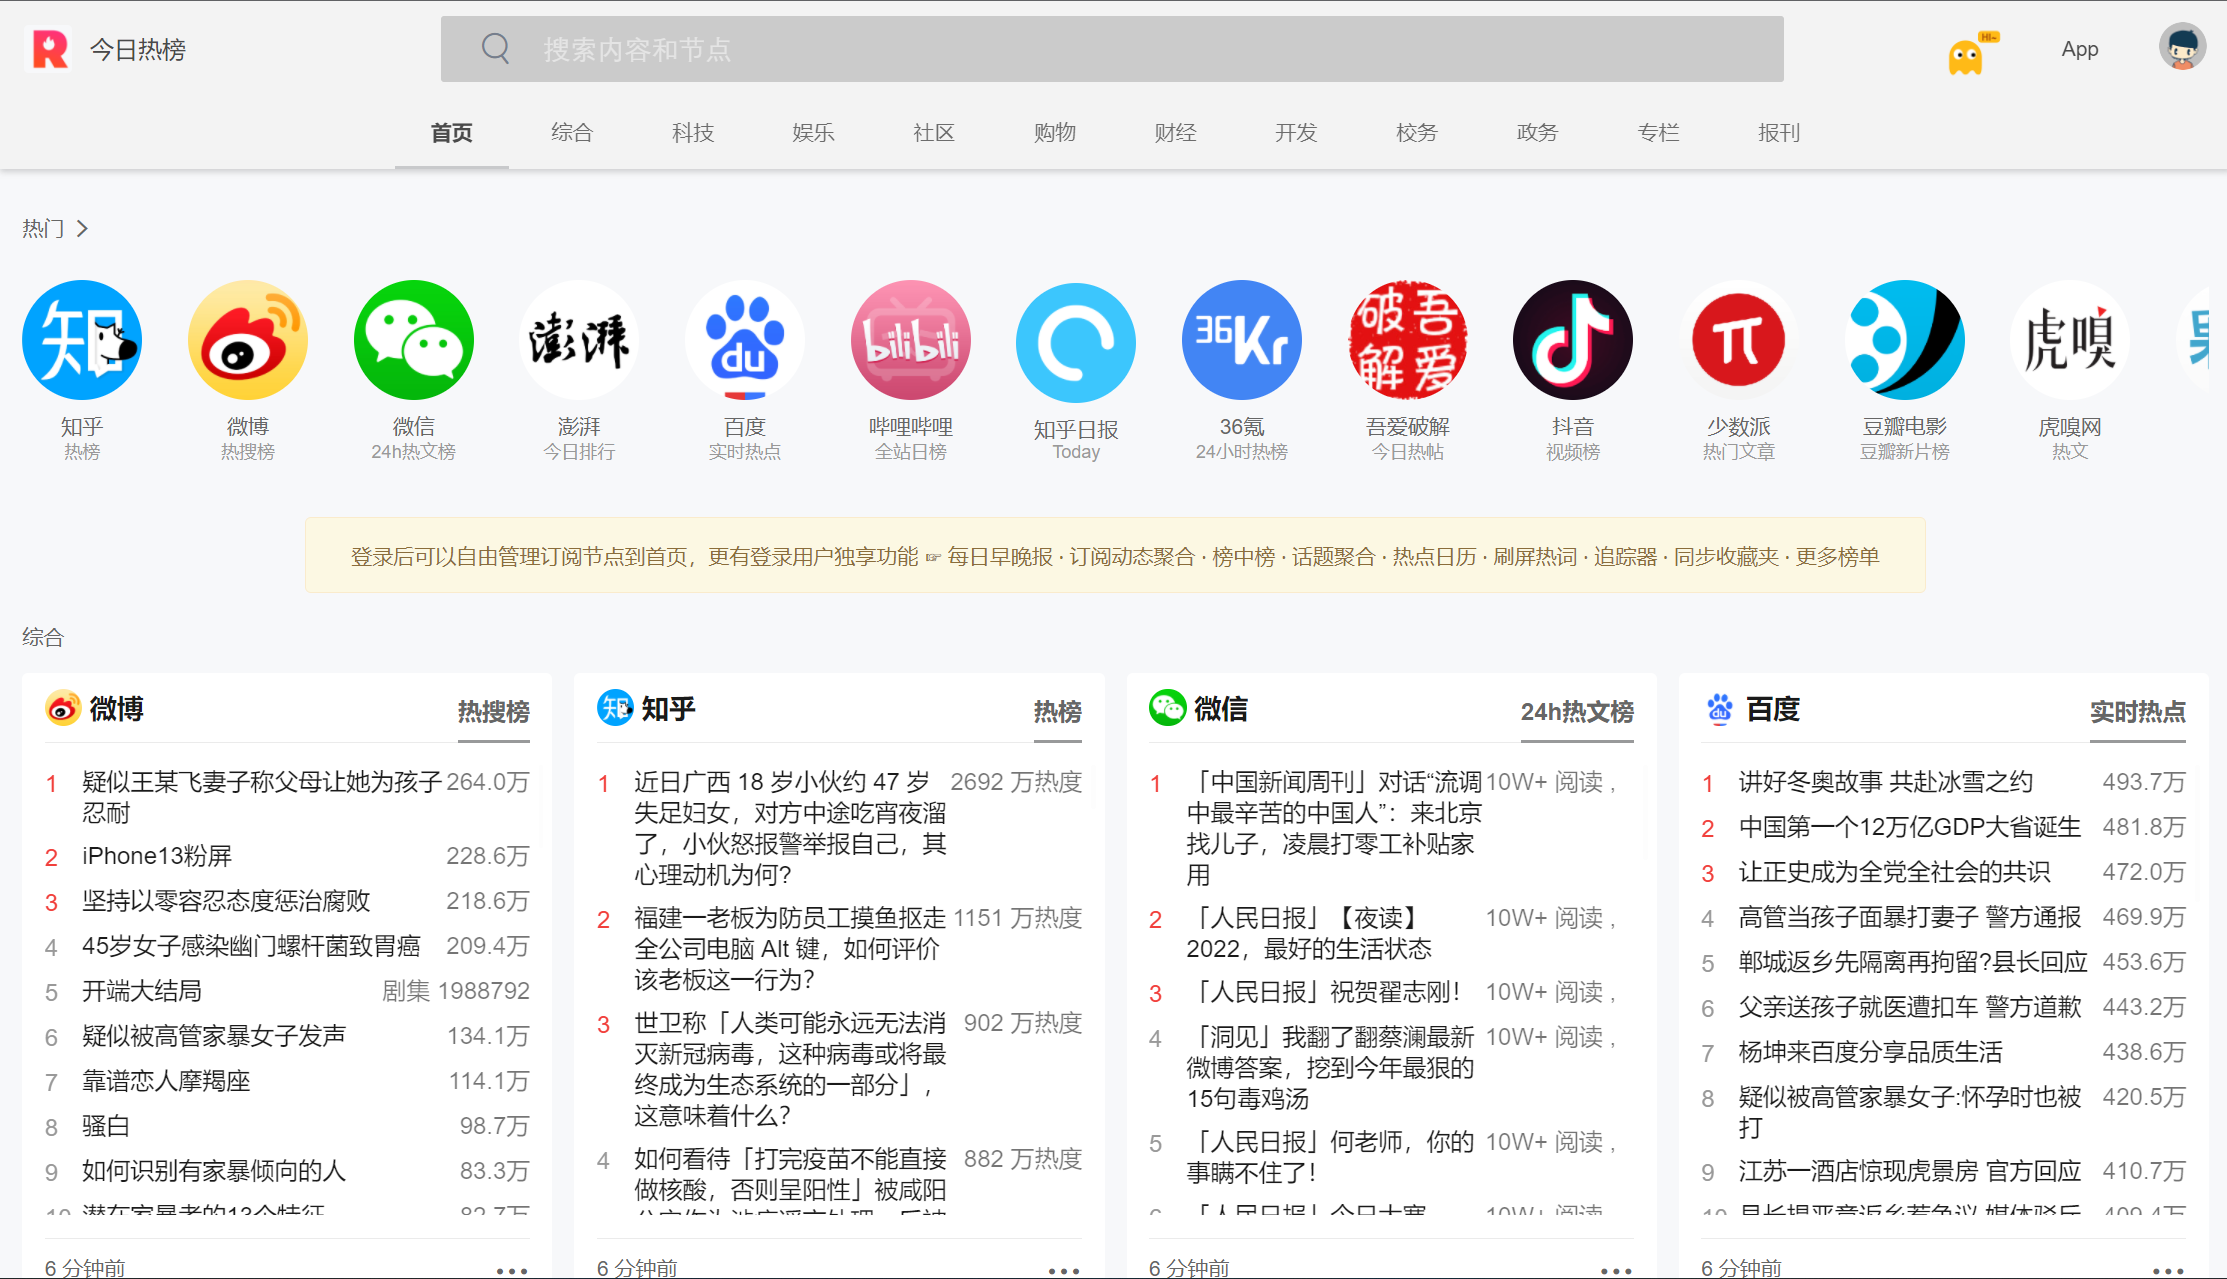
Task: Switch to the 校务 tab
Action: [1417, 133]
